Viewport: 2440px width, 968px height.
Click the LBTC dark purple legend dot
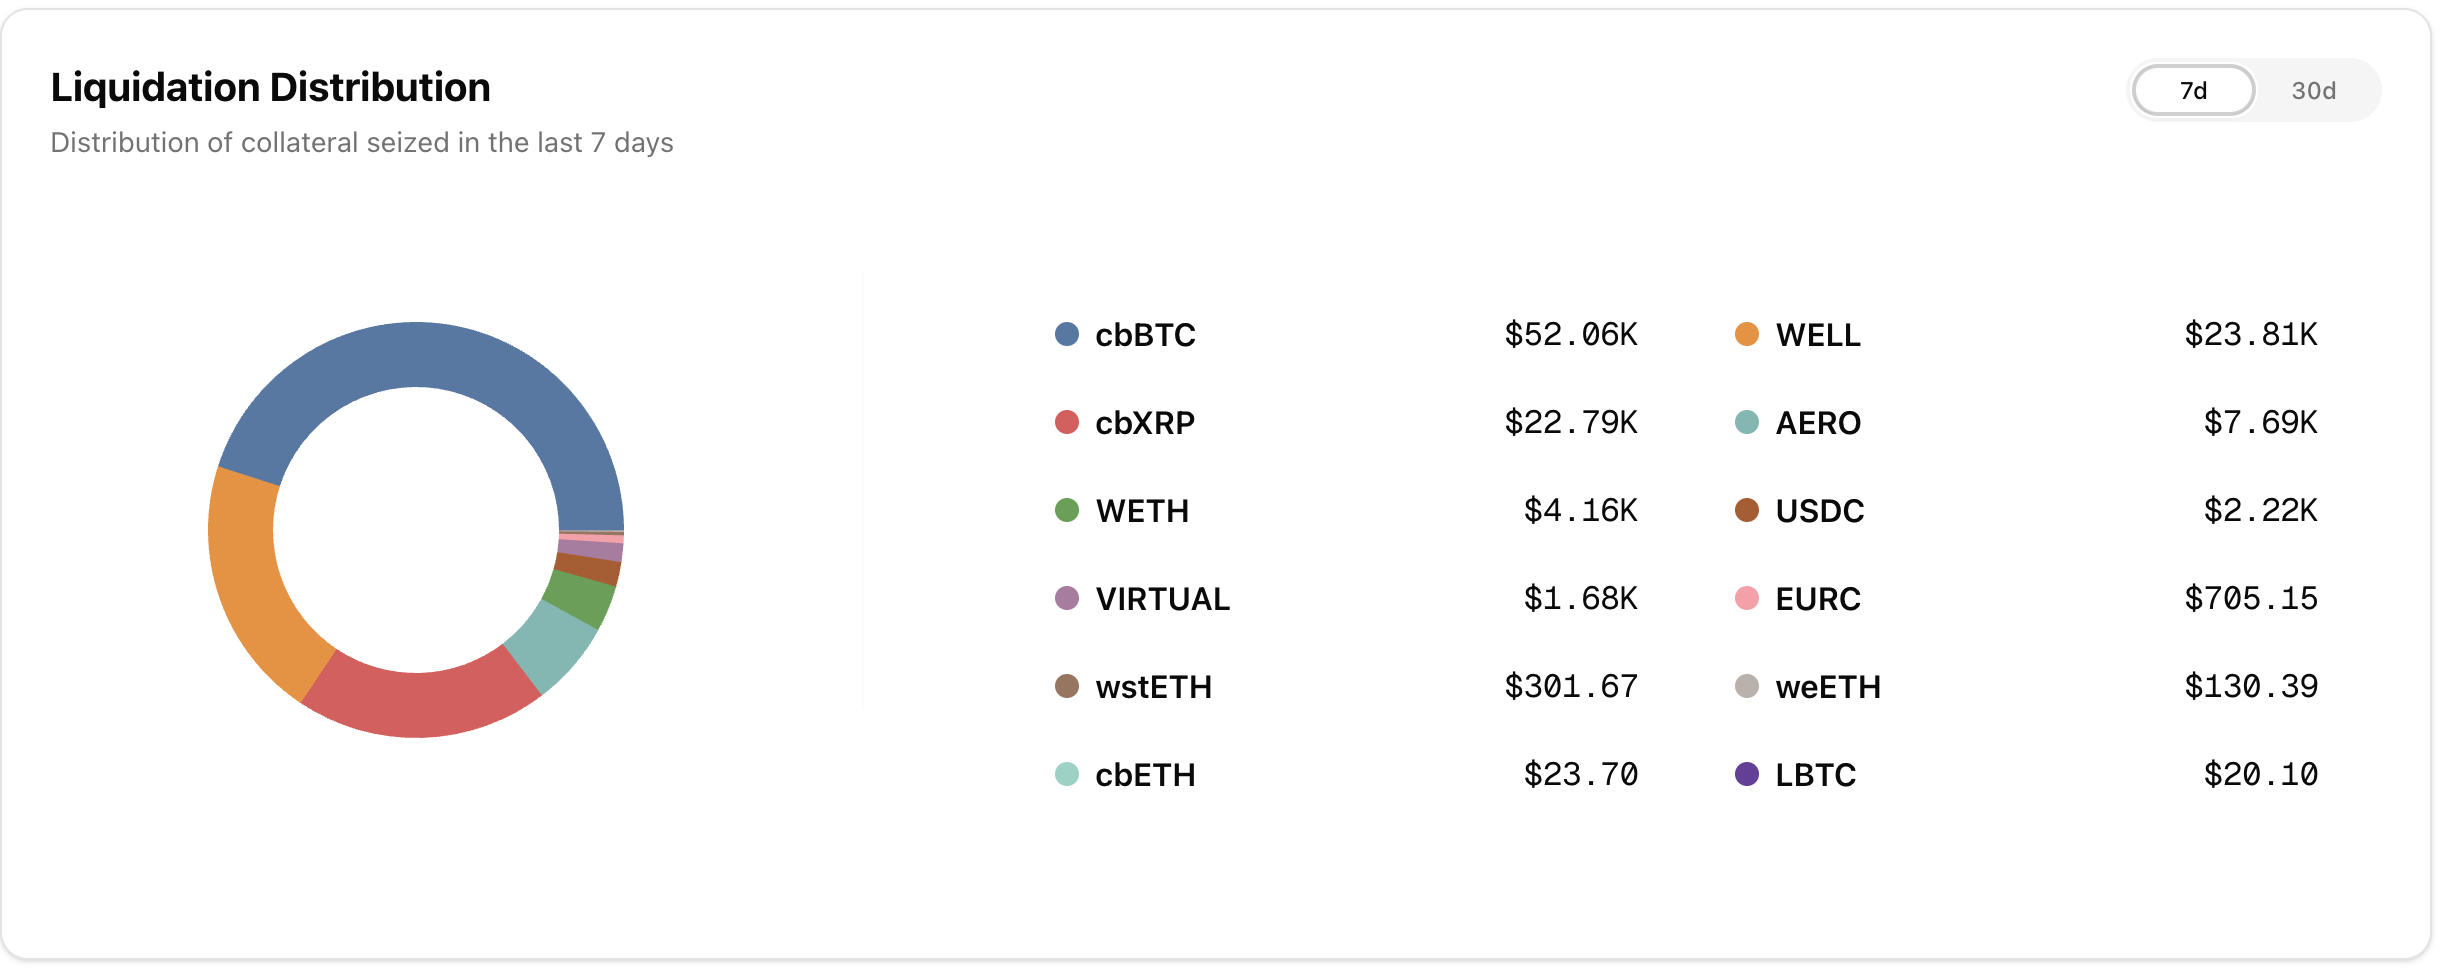[x=1747, y=774]
